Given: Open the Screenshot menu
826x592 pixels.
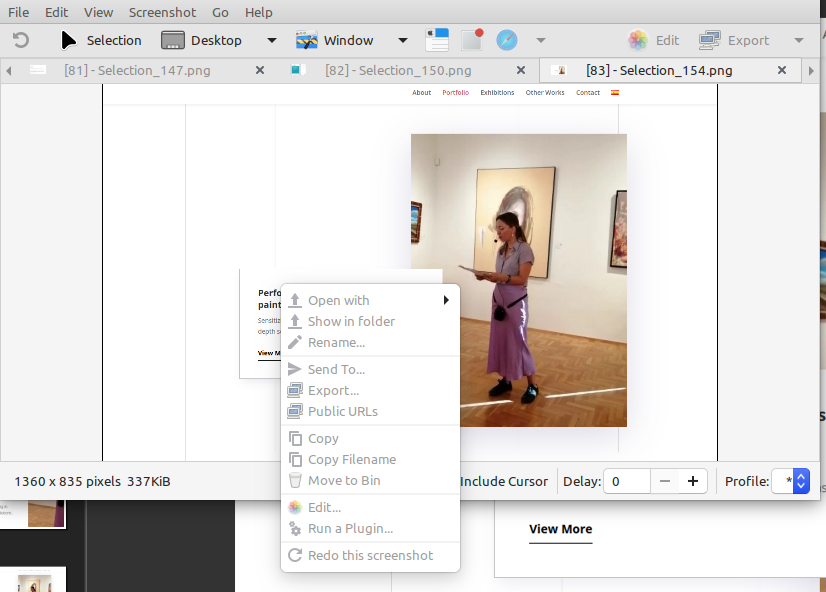Looking at the screenshot, I should 162,12.
